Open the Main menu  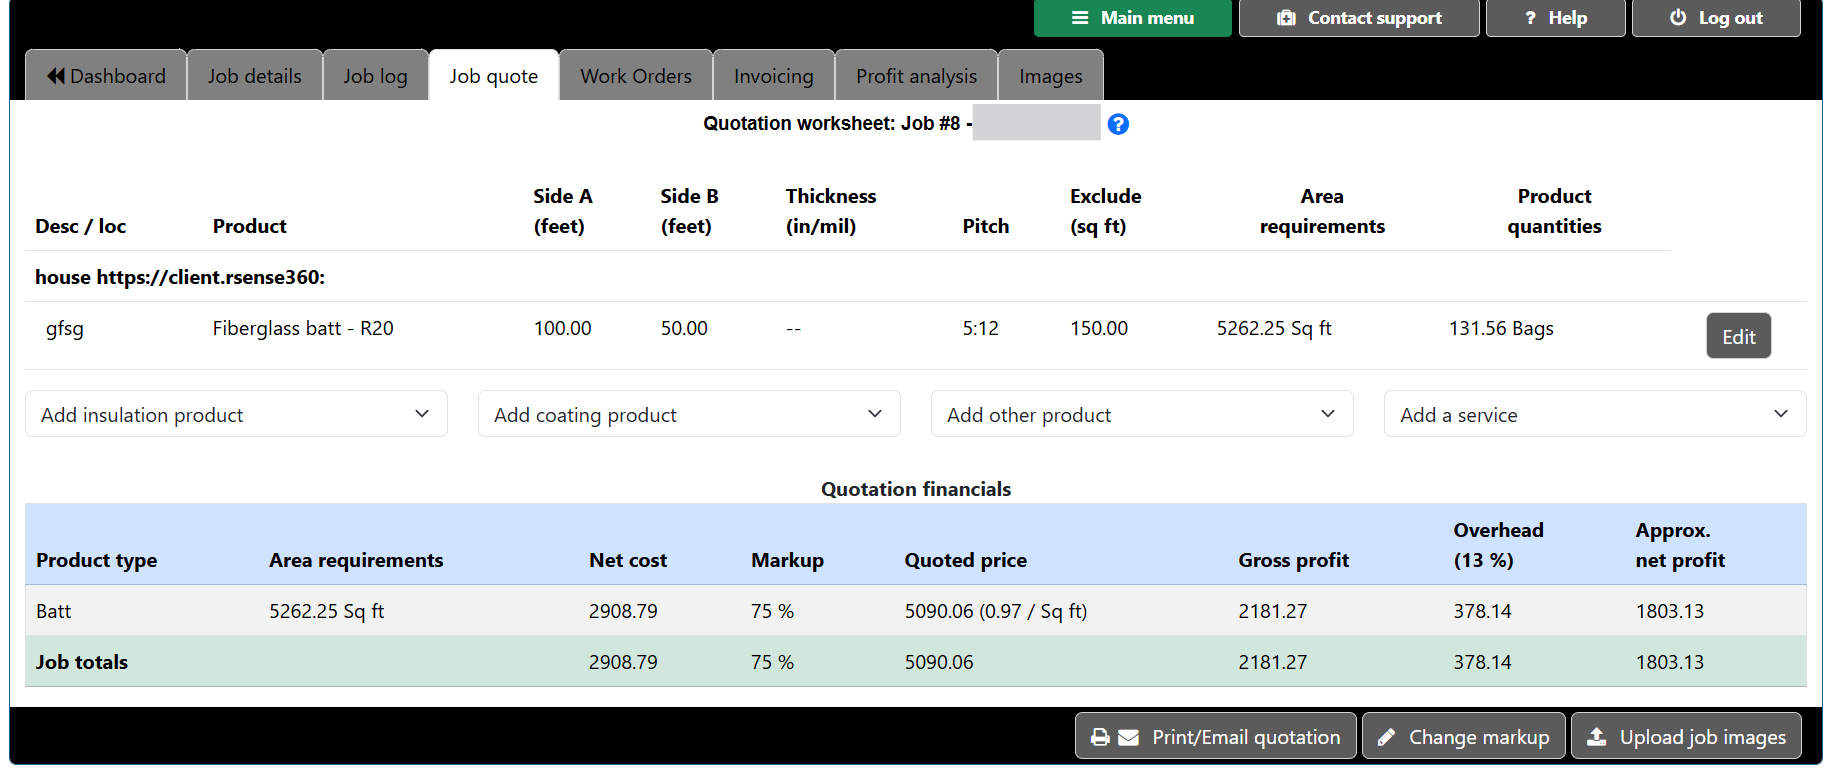[x=1132, y=18]
